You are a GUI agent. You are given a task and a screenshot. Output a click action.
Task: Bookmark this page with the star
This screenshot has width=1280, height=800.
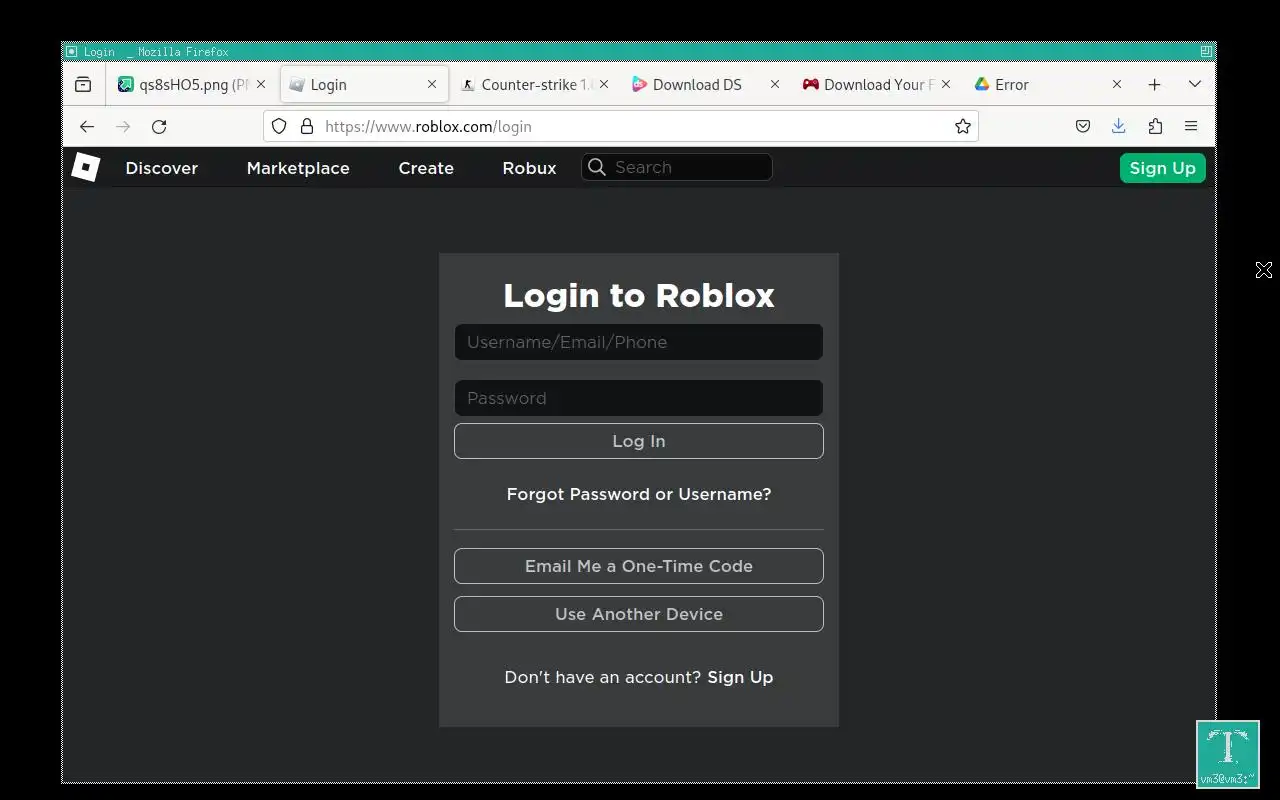[x=963, y=126]
